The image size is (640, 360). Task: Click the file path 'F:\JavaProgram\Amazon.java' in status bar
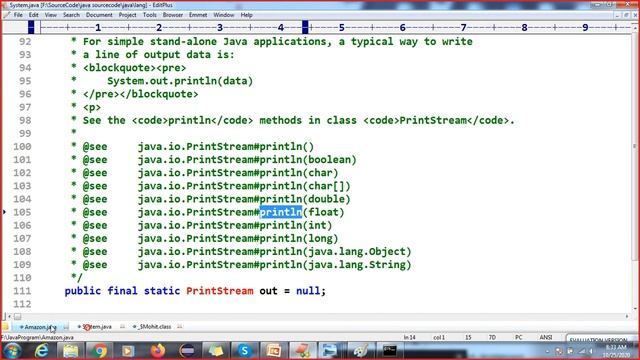[38, 338]
